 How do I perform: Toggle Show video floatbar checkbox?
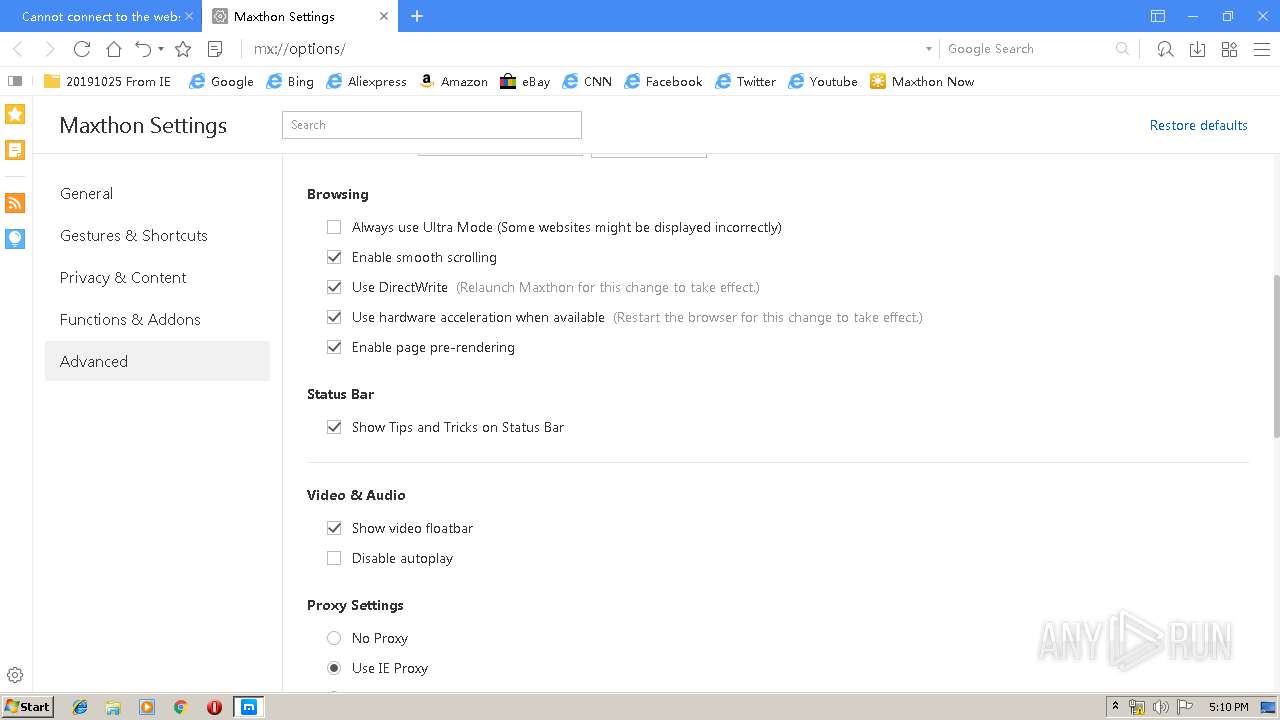tap(334, 528)
